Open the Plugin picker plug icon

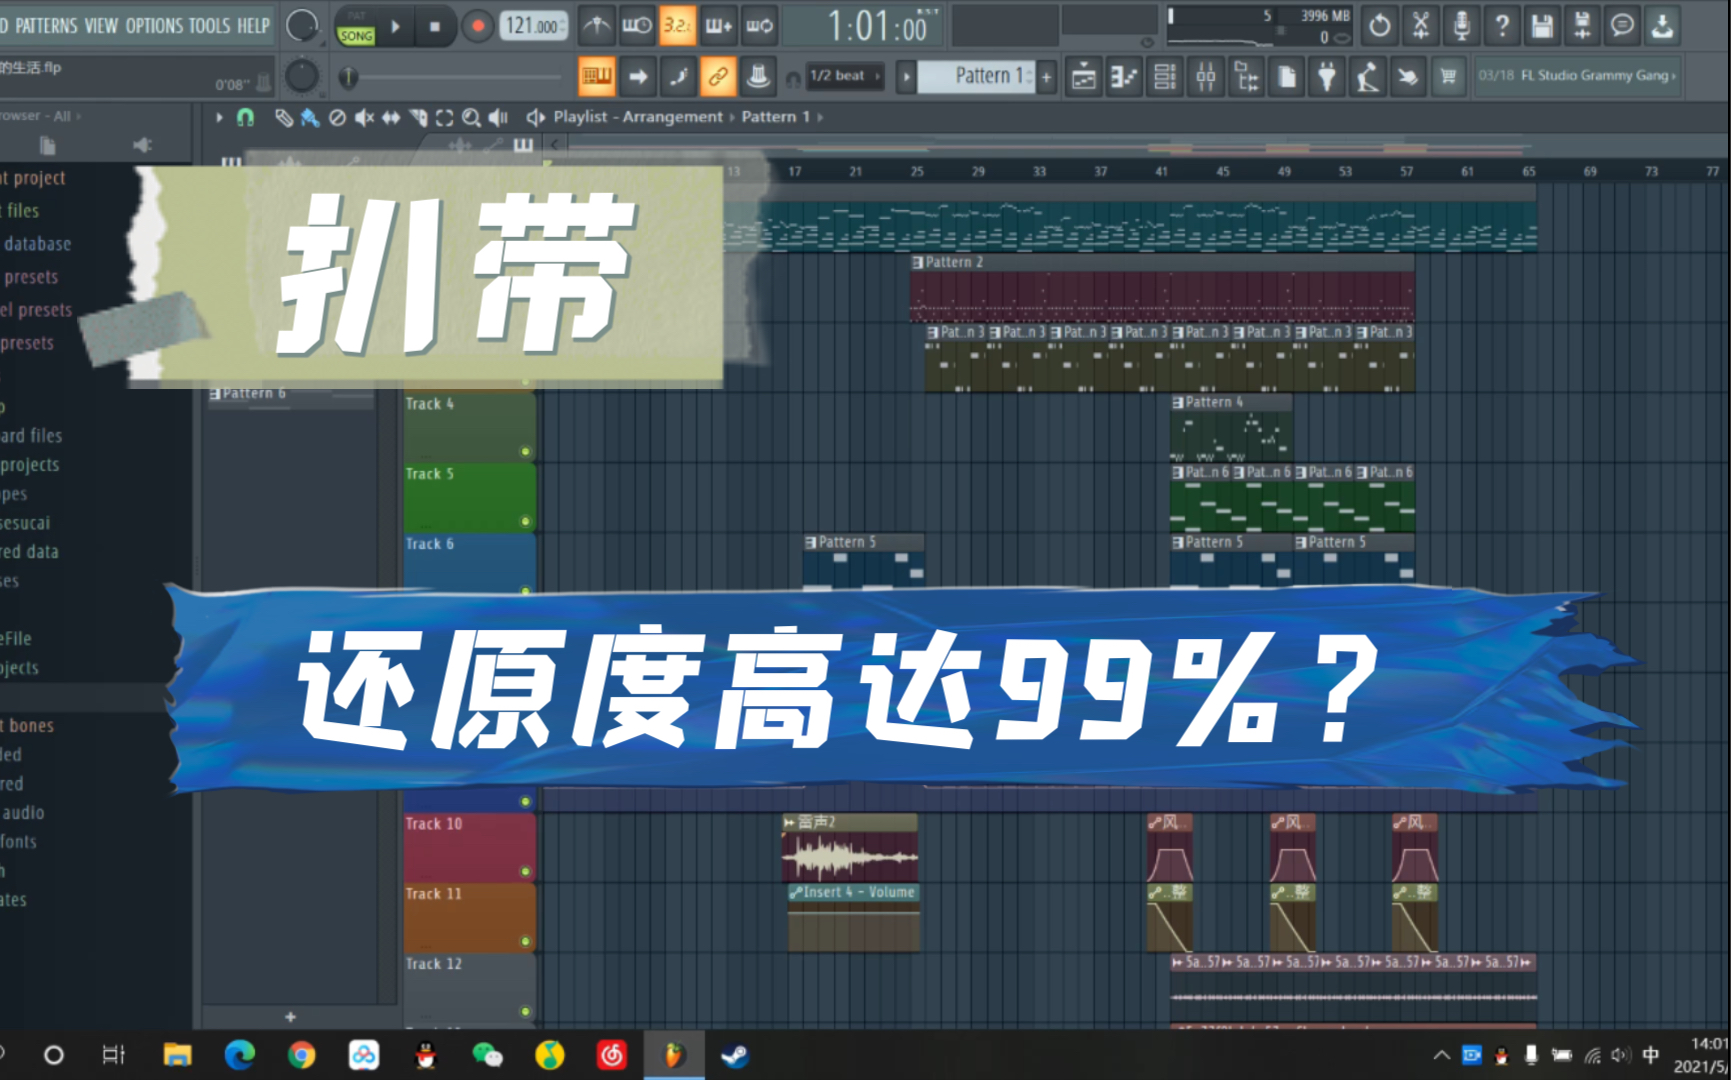[1327, 76]
